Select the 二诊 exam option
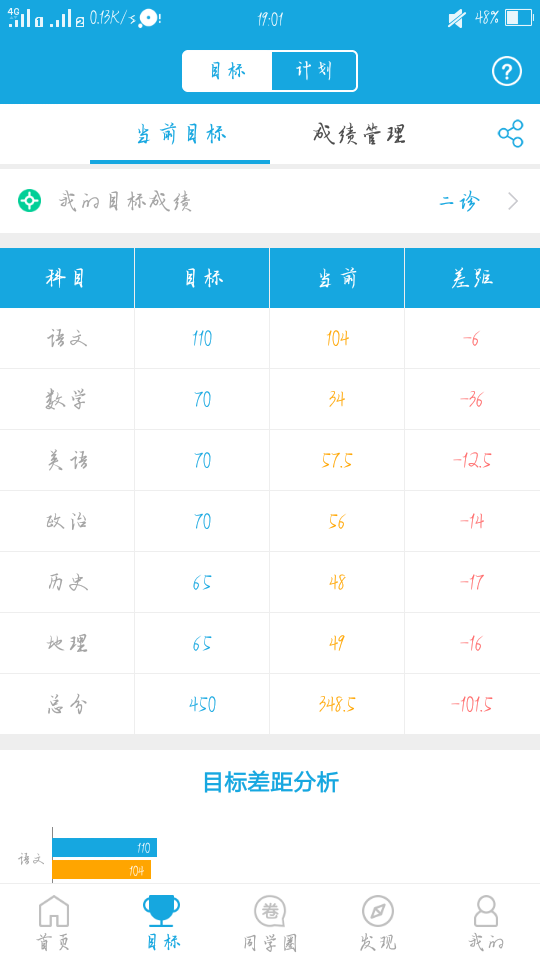Screen dimensions: 540x960 tap(459, 201)
